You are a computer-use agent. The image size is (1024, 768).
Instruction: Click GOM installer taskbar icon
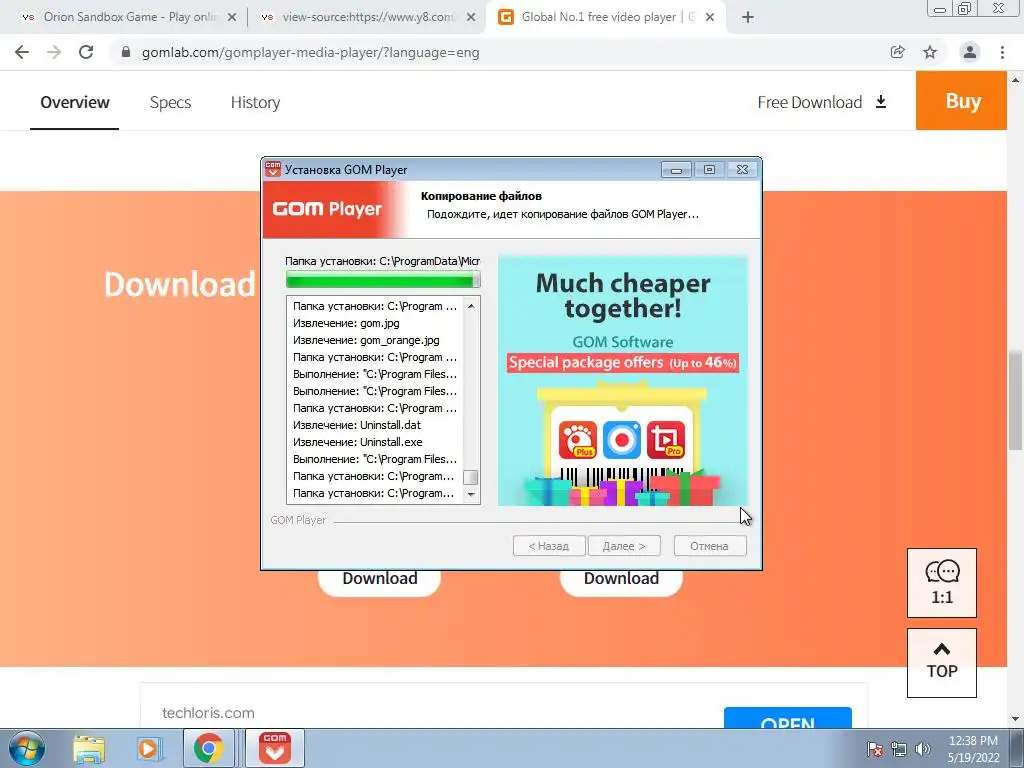275,748
